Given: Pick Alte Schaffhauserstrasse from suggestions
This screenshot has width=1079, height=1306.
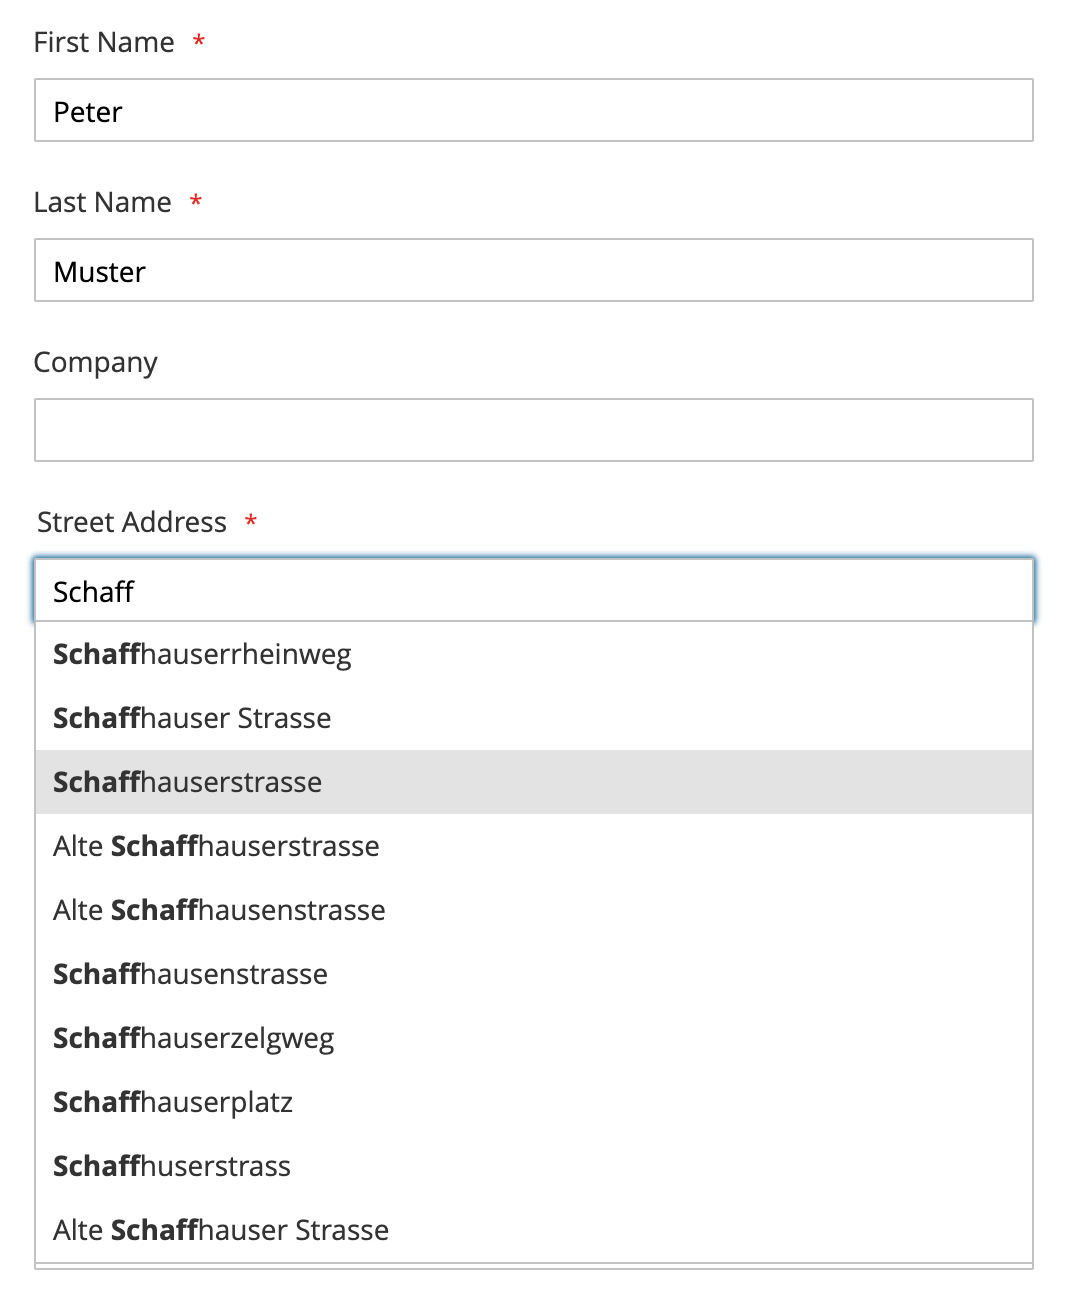Looking at the screenshot, I should [x=534, y=846].
